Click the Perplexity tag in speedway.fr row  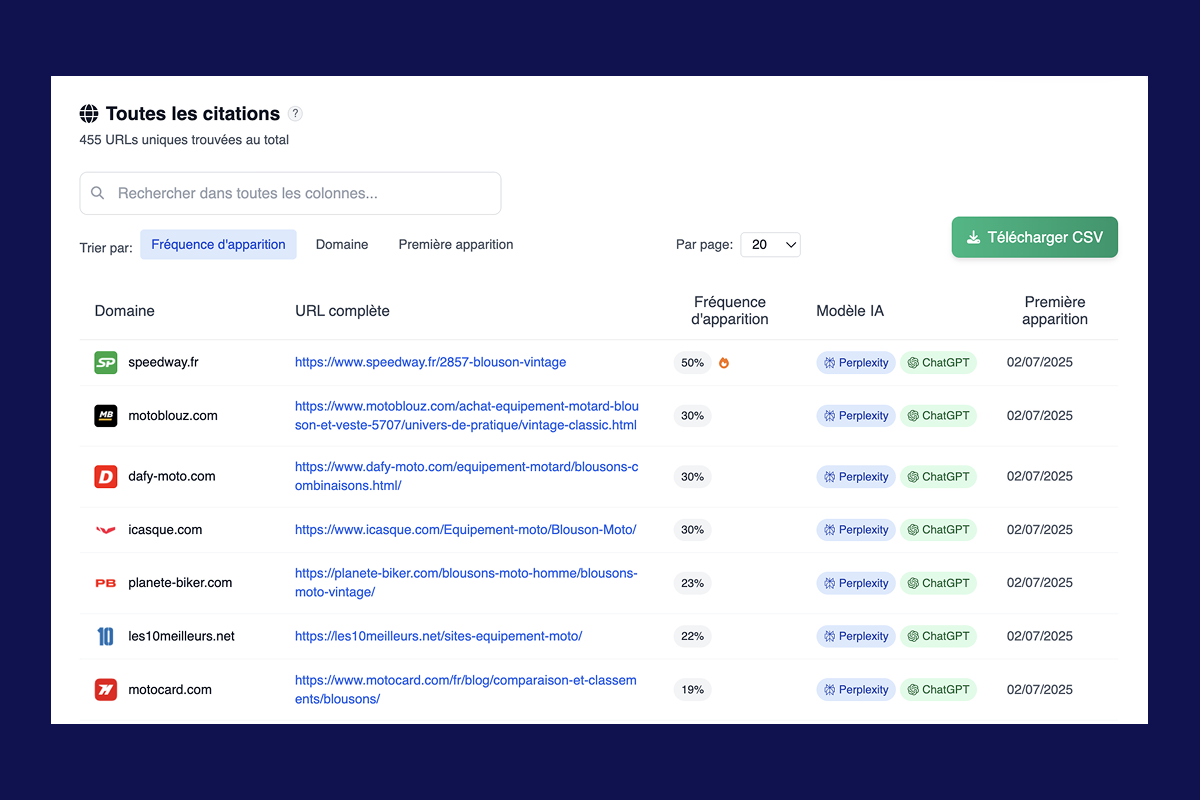point(855,363)
